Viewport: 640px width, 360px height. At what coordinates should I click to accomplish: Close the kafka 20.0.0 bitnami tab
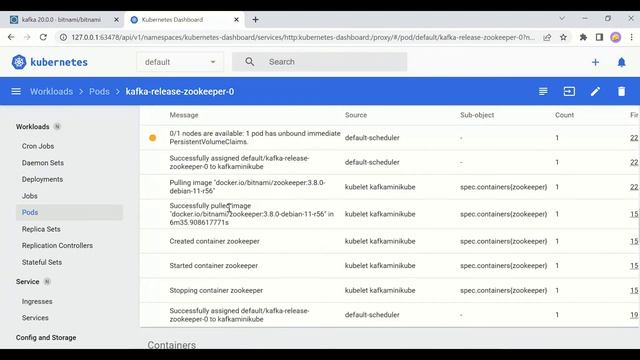[116, 20]
